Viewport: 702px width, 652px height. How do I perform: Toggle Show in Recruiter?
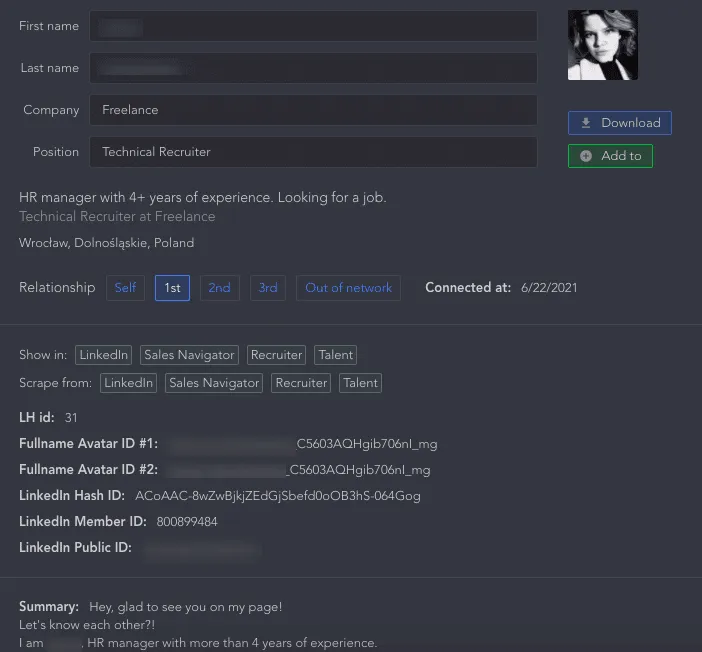pyautogui.click(x=276, y=355)
